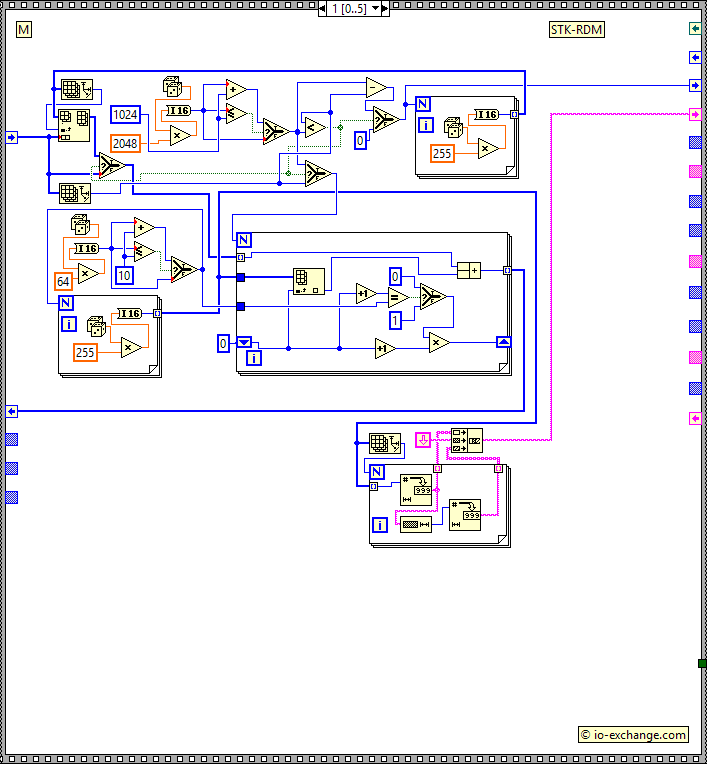This screenshot has width=707, height=764.
Task: Click the 2048 orange constant
Action: click(x=125, y=144)
